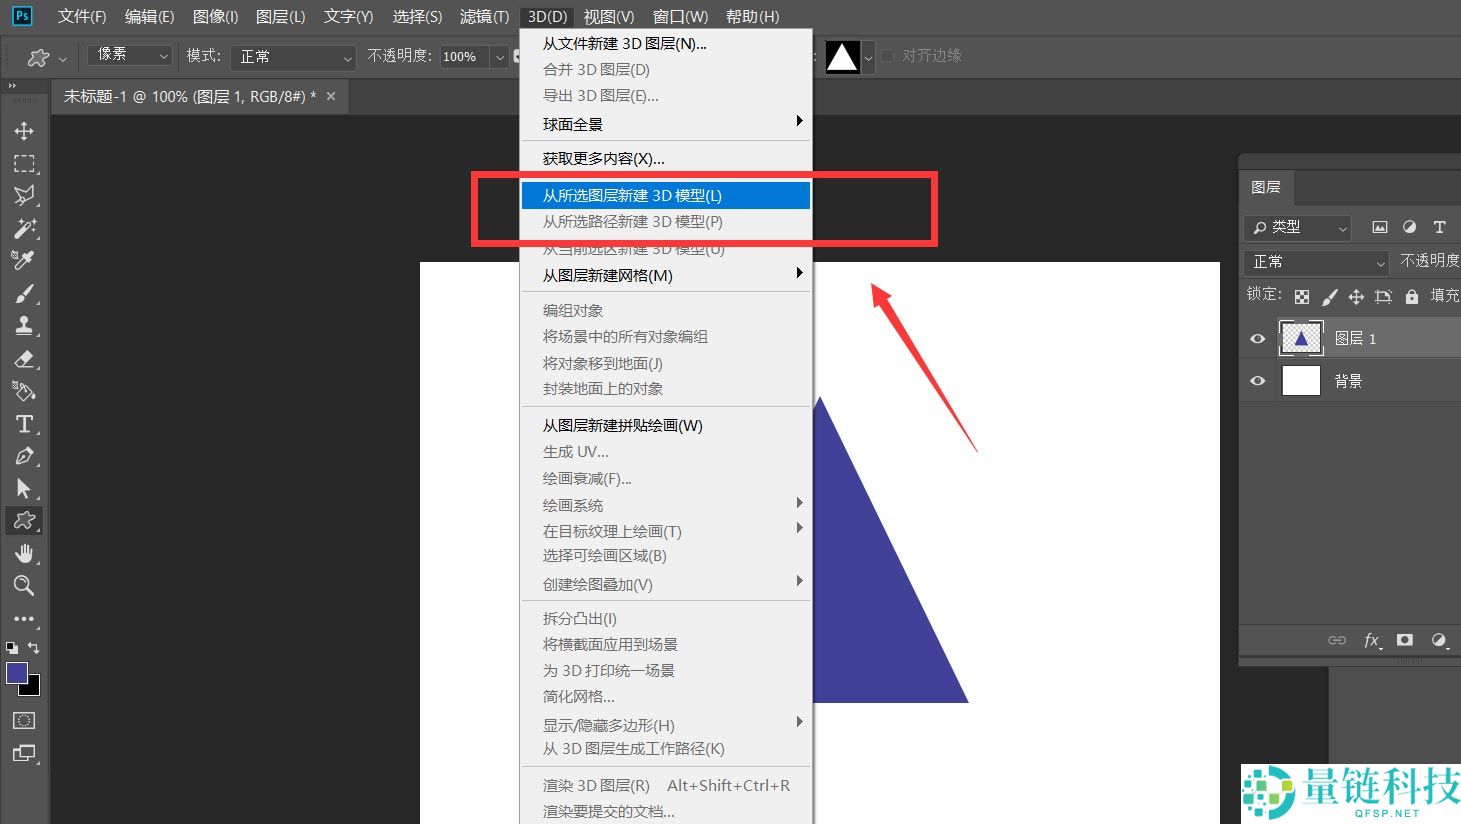Select the Rectangular Marquee tool
The image size is (1461, 824).
click(x=24, y=163)
